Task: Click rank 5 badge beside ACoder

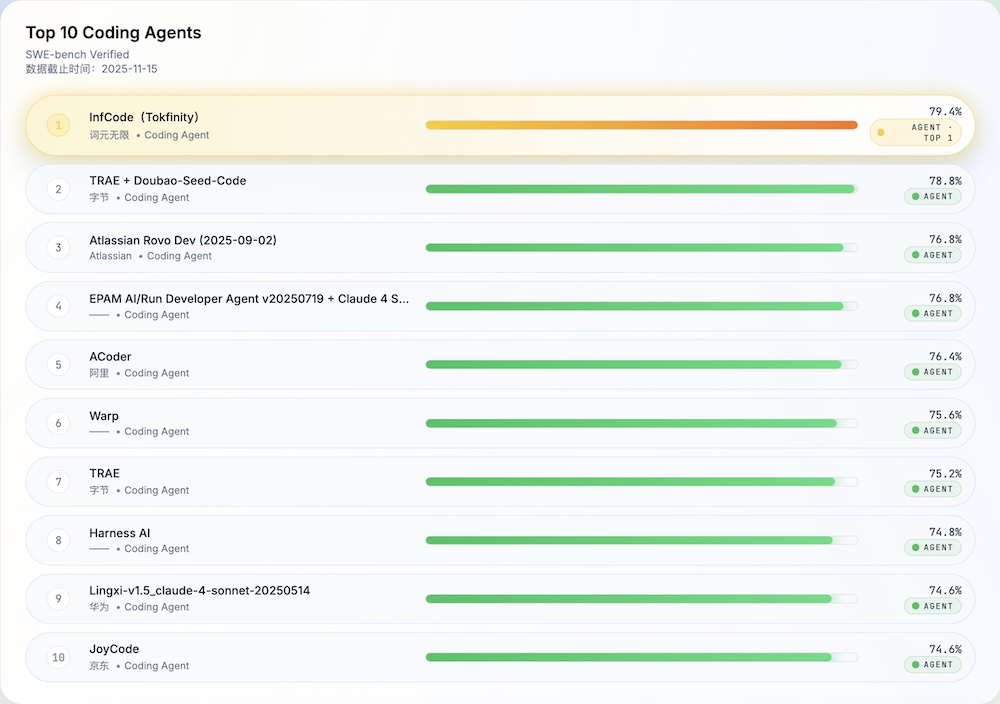Action: click(58, 365)
